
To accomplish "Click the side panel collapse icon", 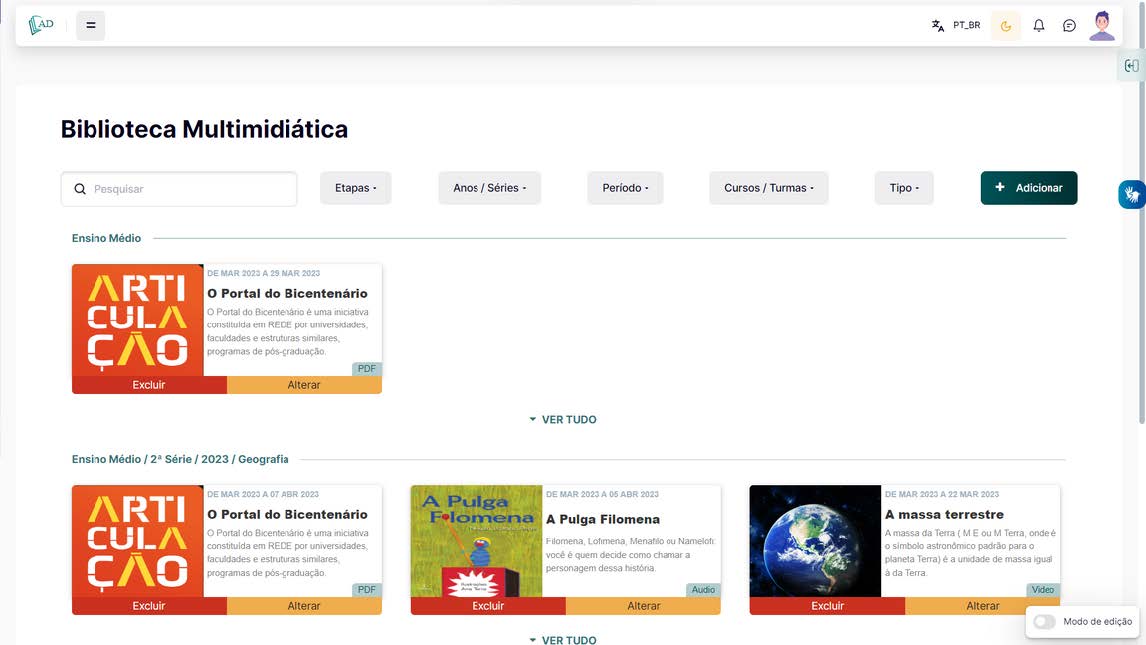I will (1131, 66).
